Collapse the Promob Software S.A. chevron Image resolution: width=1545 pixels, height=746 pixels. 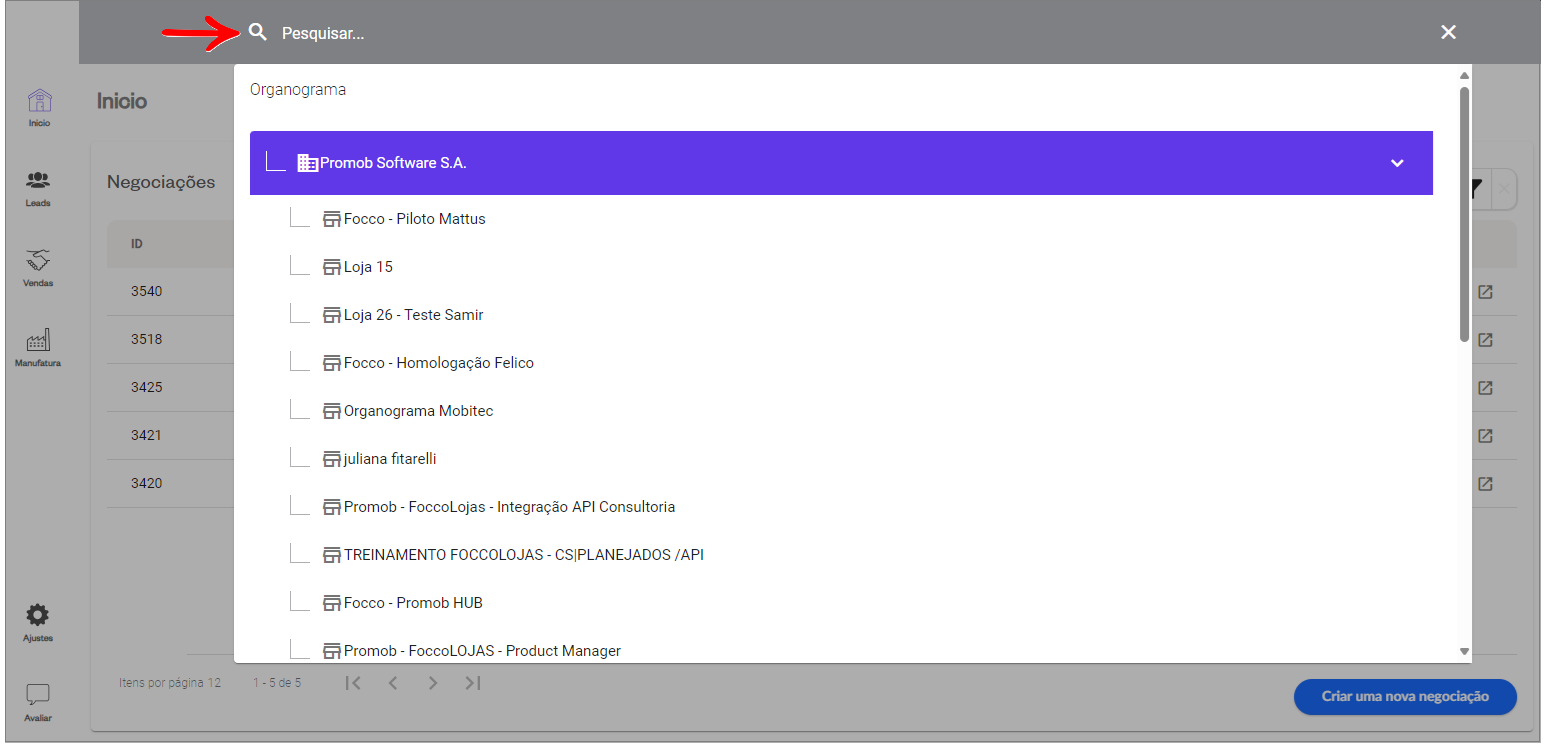click(x=1397, y=163)
